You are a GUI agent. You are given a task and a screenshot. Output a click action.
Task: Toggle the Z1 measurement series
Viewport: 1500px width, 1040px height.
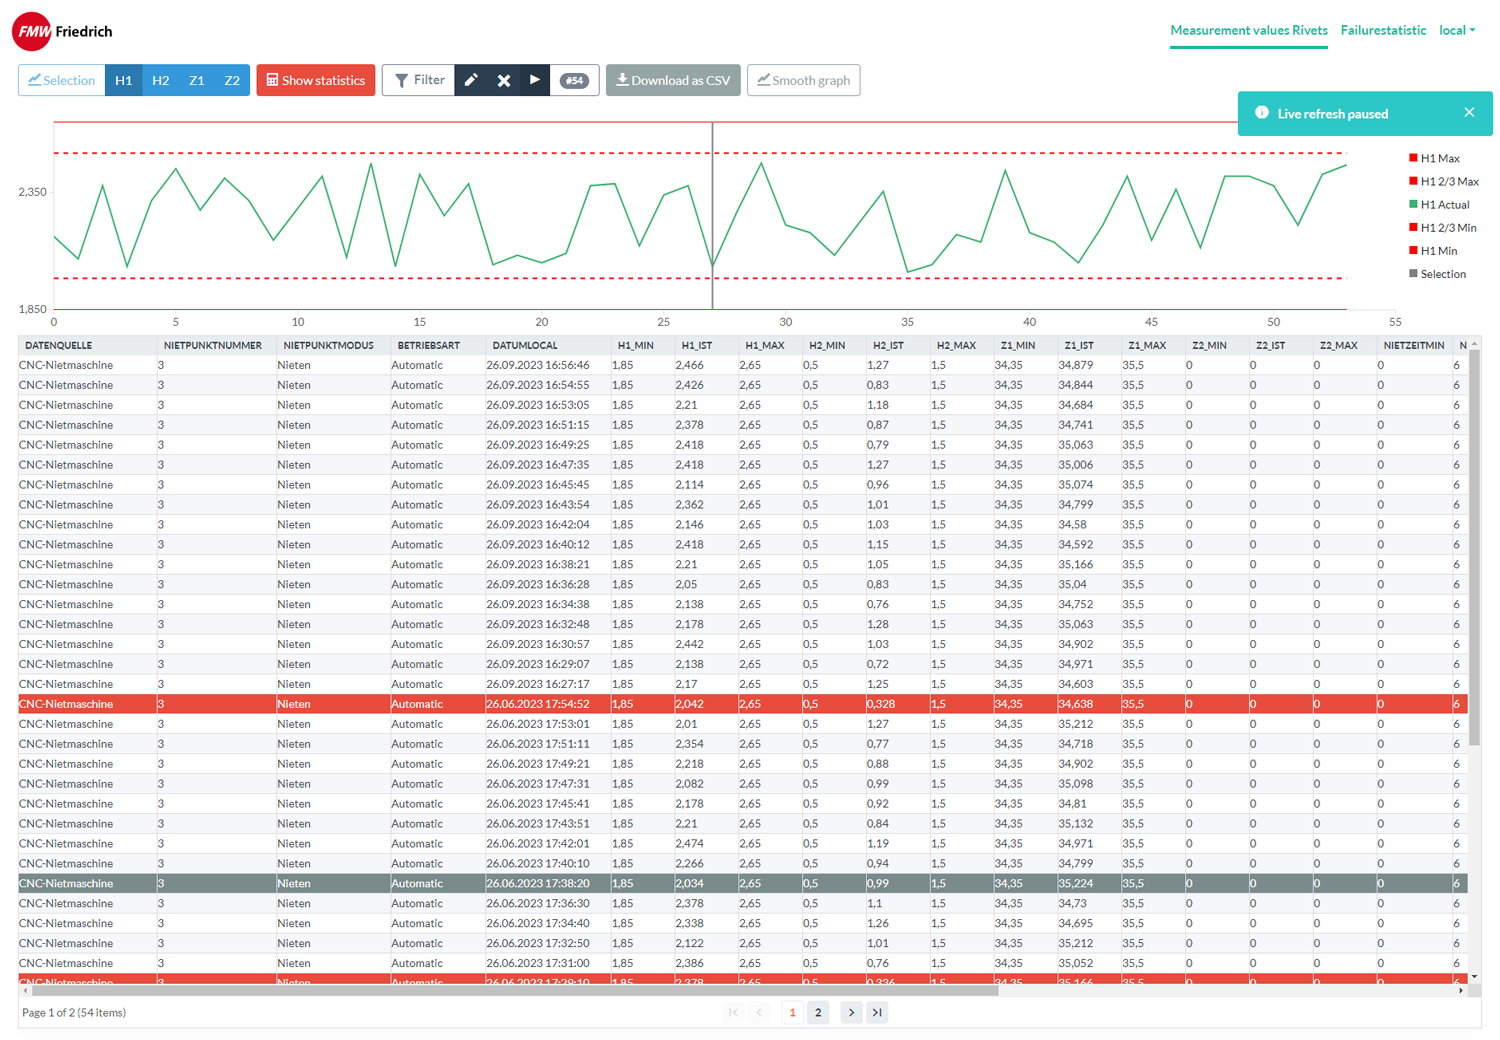pos(197,80)
